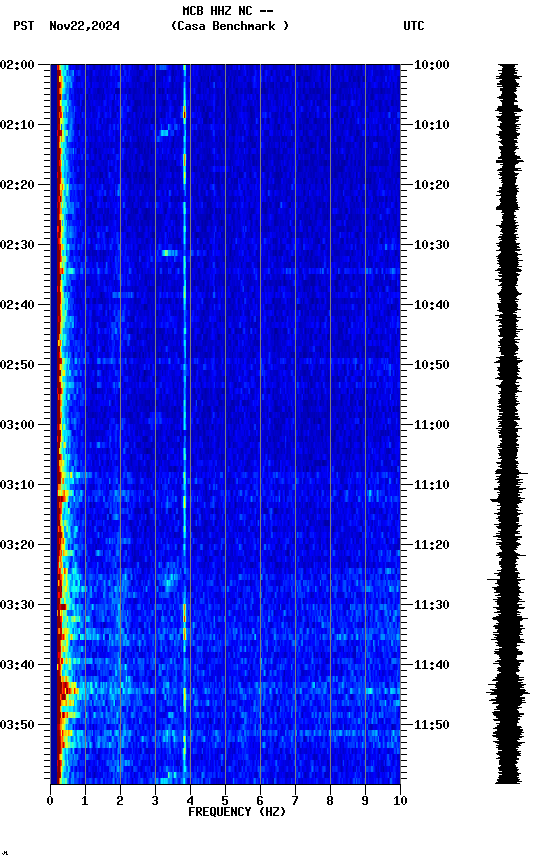The height and width of the screenshot is (864, 552).
Task: Click the 'FREQUENCY (HZ)' axis title
Action: click(x=237, y=812)
